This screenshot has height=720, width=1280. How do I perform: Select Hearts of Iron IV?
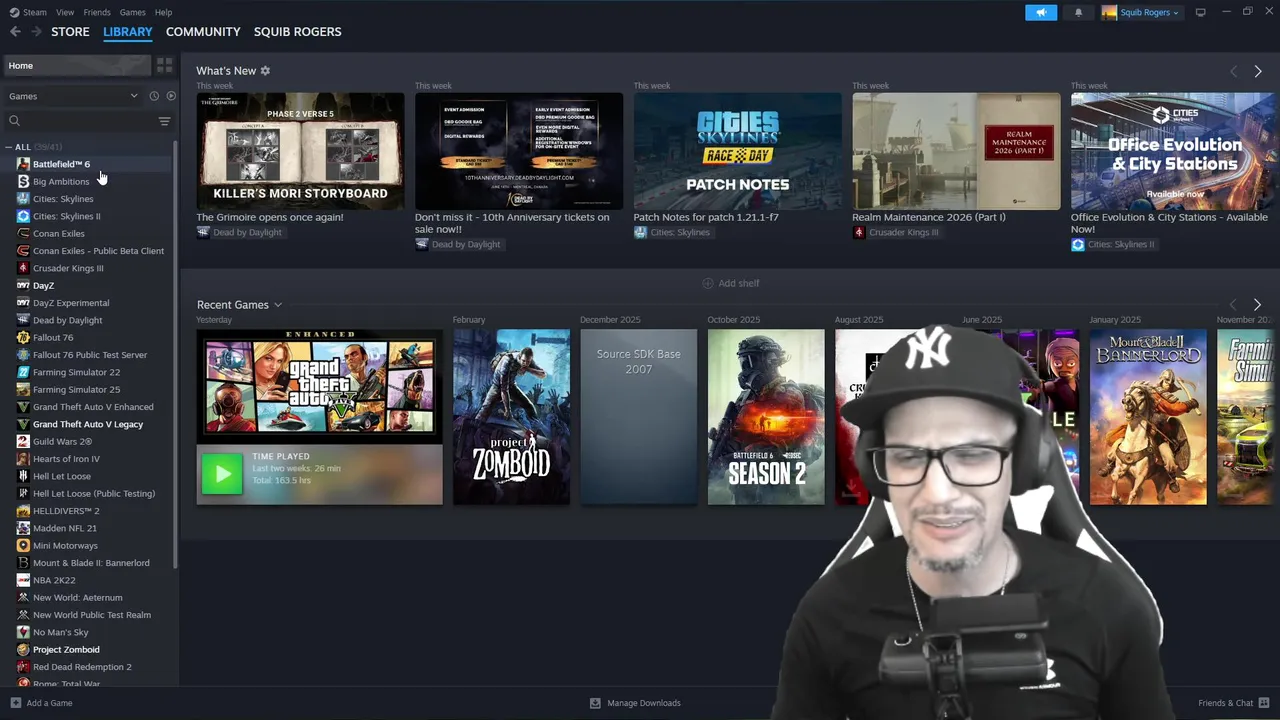[x=66, y=459]
